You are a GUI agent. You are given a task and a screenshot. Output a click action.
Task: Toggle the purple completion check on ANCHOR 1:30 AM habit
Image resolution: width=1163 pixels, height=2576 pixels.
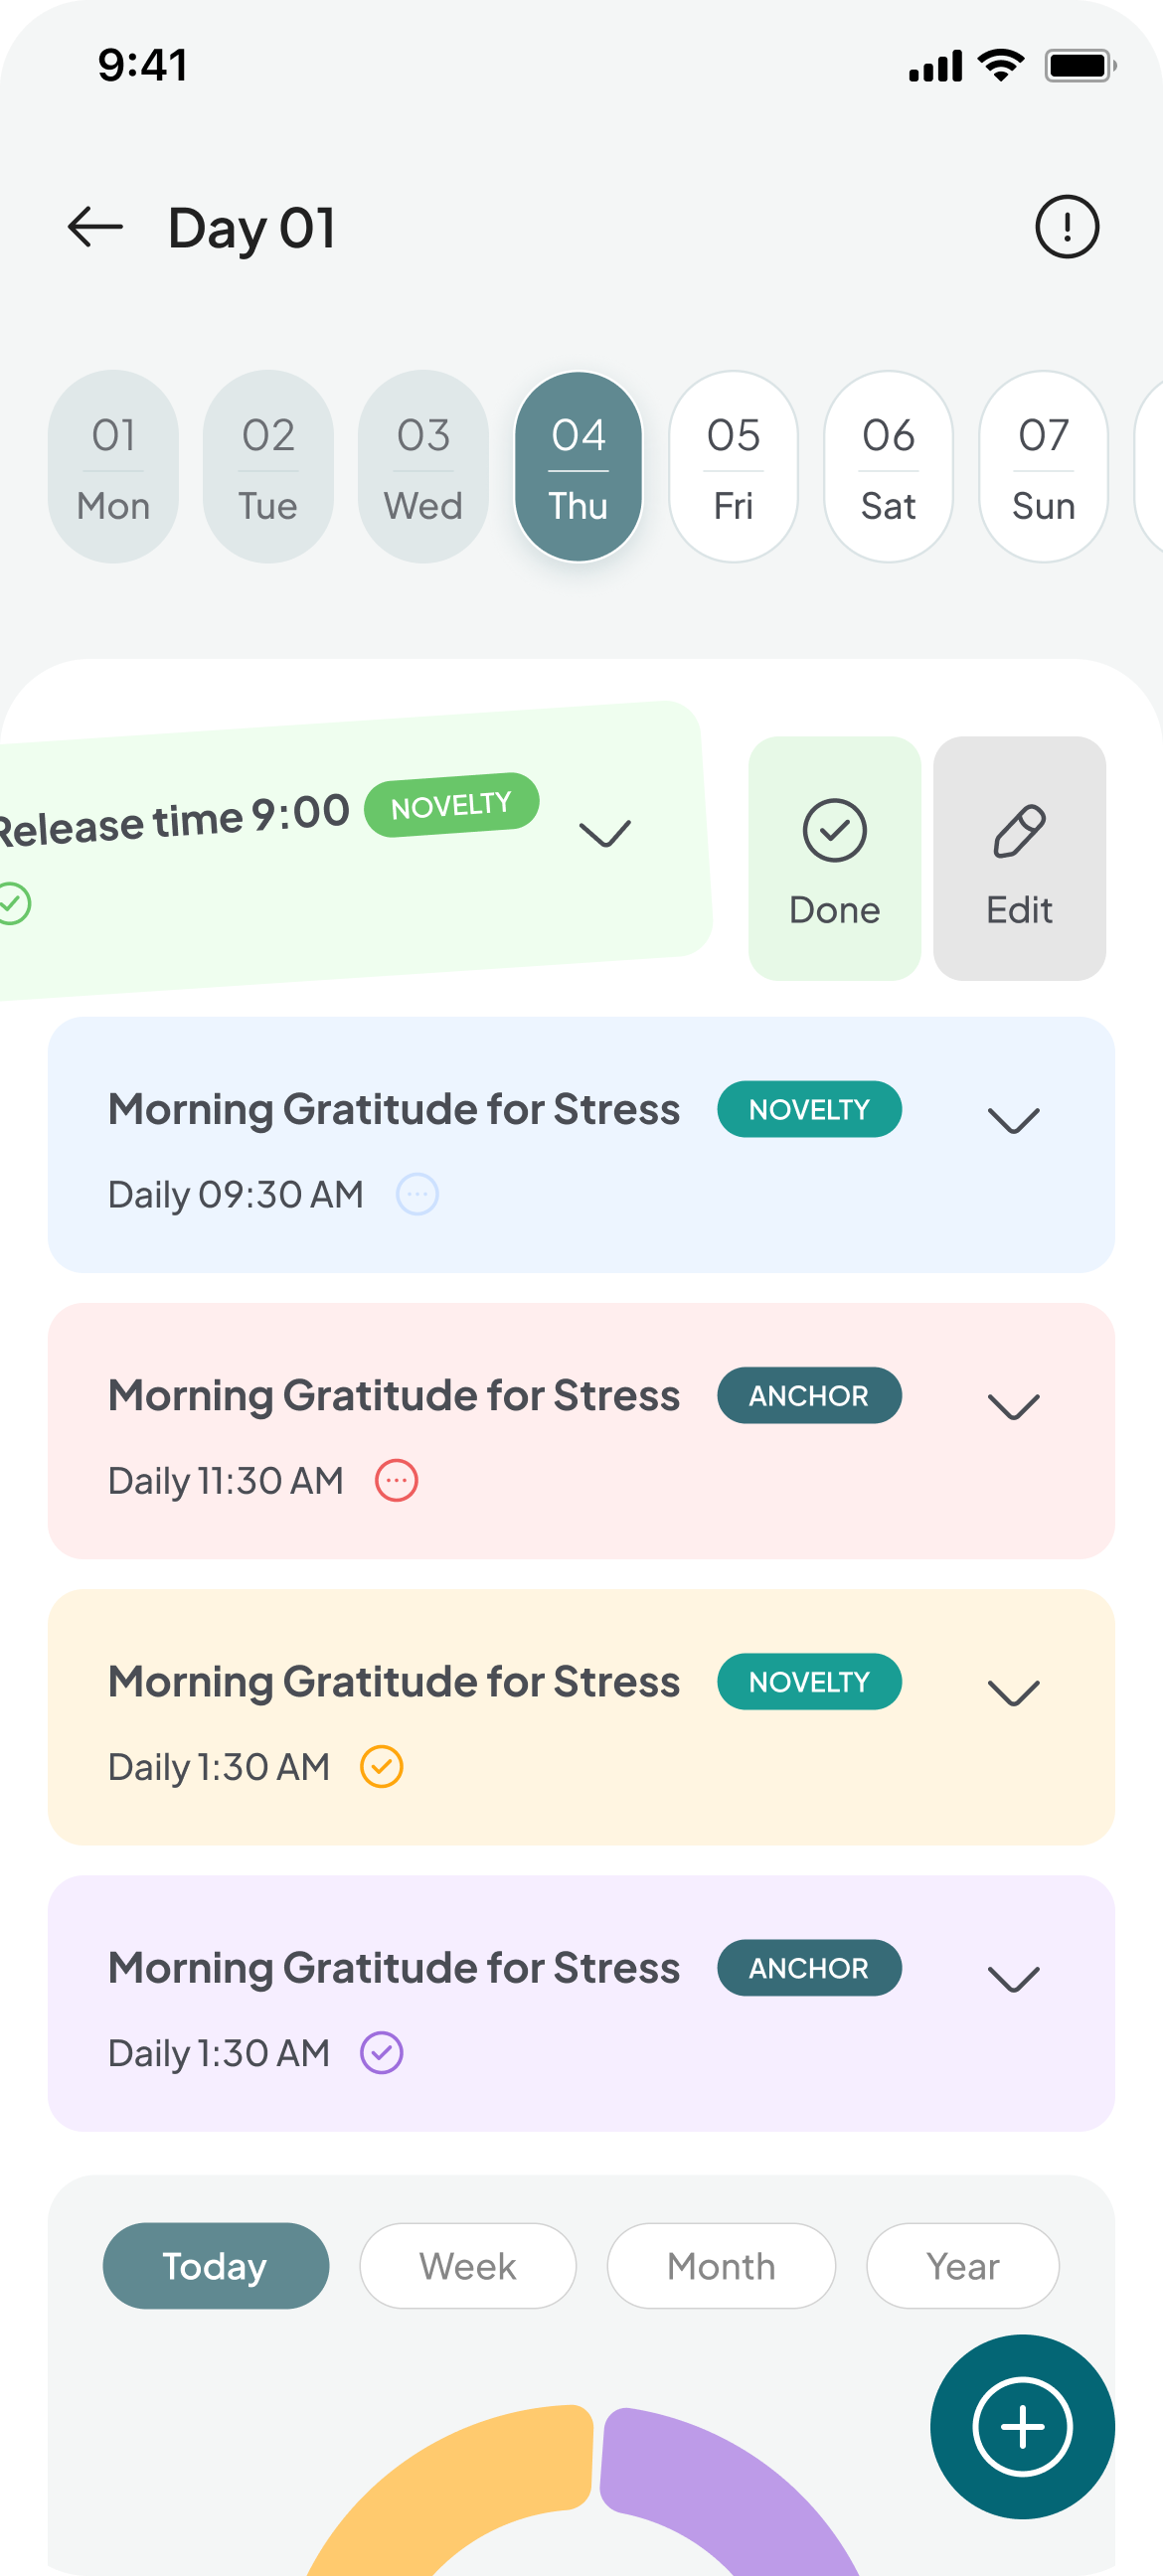coord(381,2052)
